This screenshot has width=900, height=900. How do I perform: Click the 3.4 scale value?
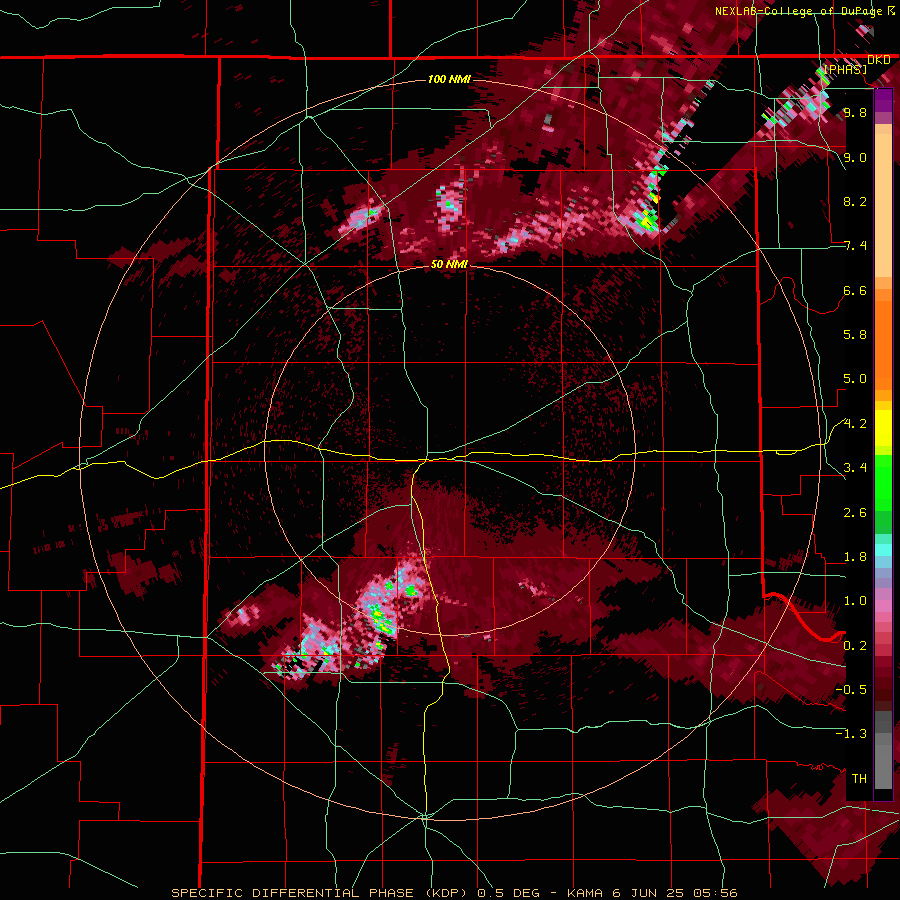pos(855,468)
